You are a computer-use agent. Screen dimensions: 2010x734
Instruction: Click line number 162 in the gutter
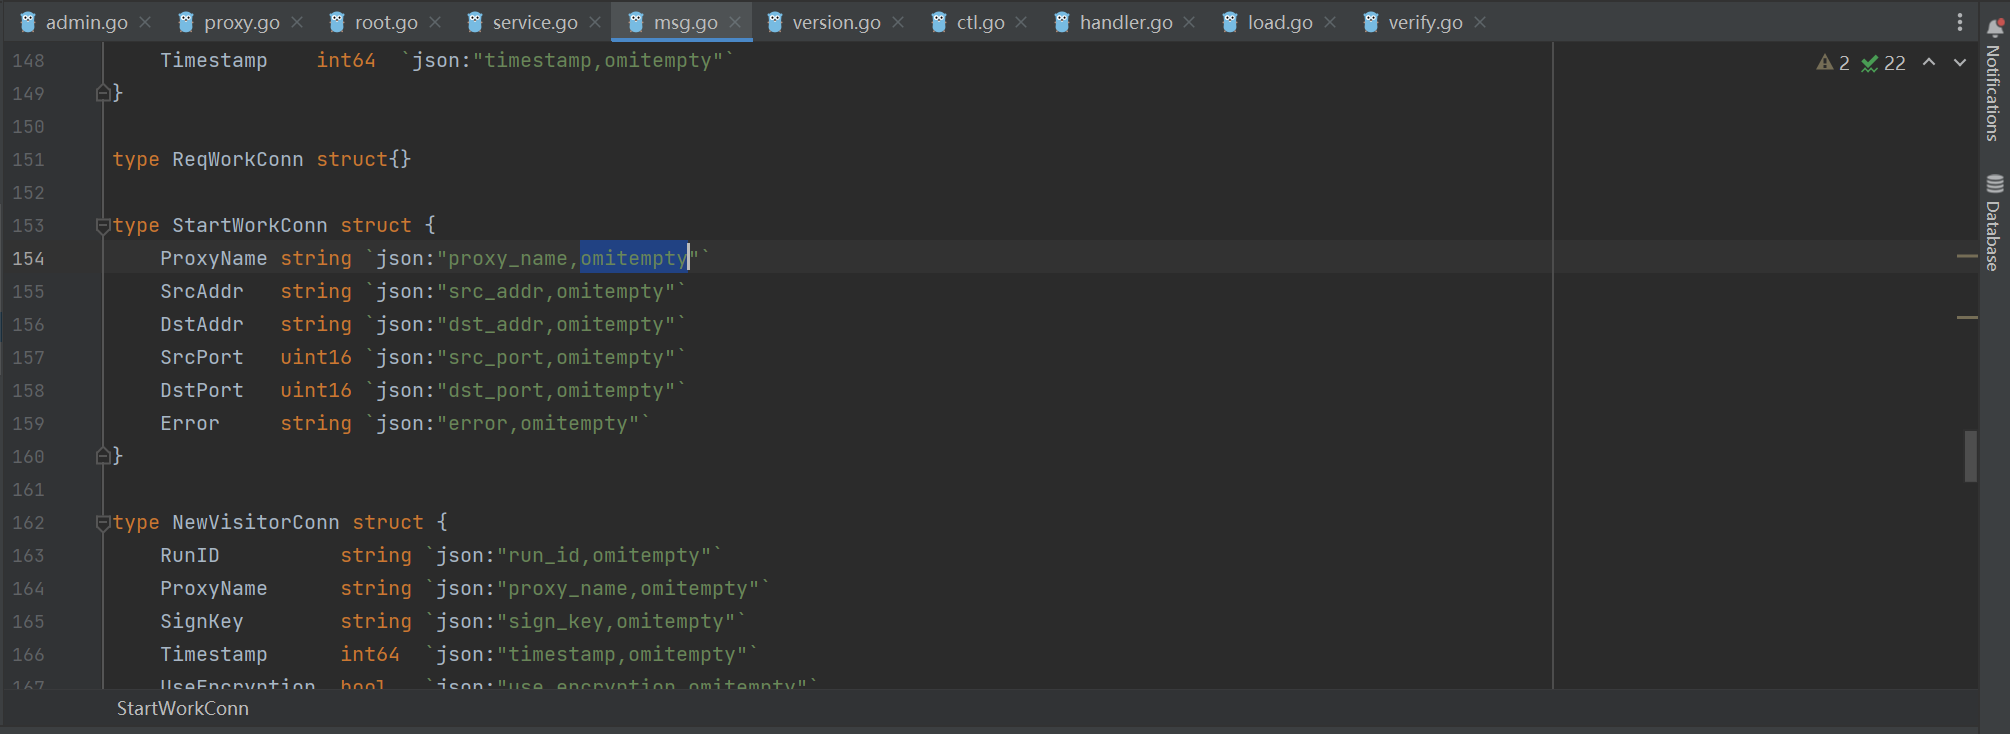(28, 523)
